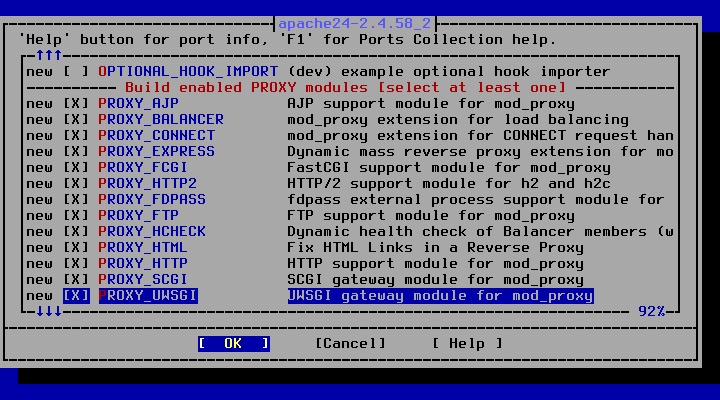Viewport: 720px width, 400px height.
Task: Click 'SCGI gateway module for mod_proxy' description
Action: [x=436, y=280]
